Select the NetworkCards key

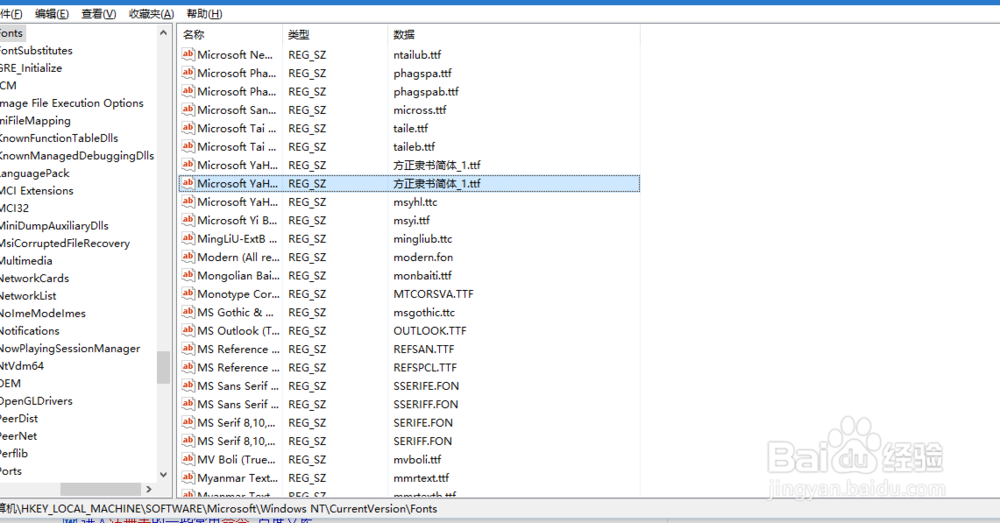point(34,278)
